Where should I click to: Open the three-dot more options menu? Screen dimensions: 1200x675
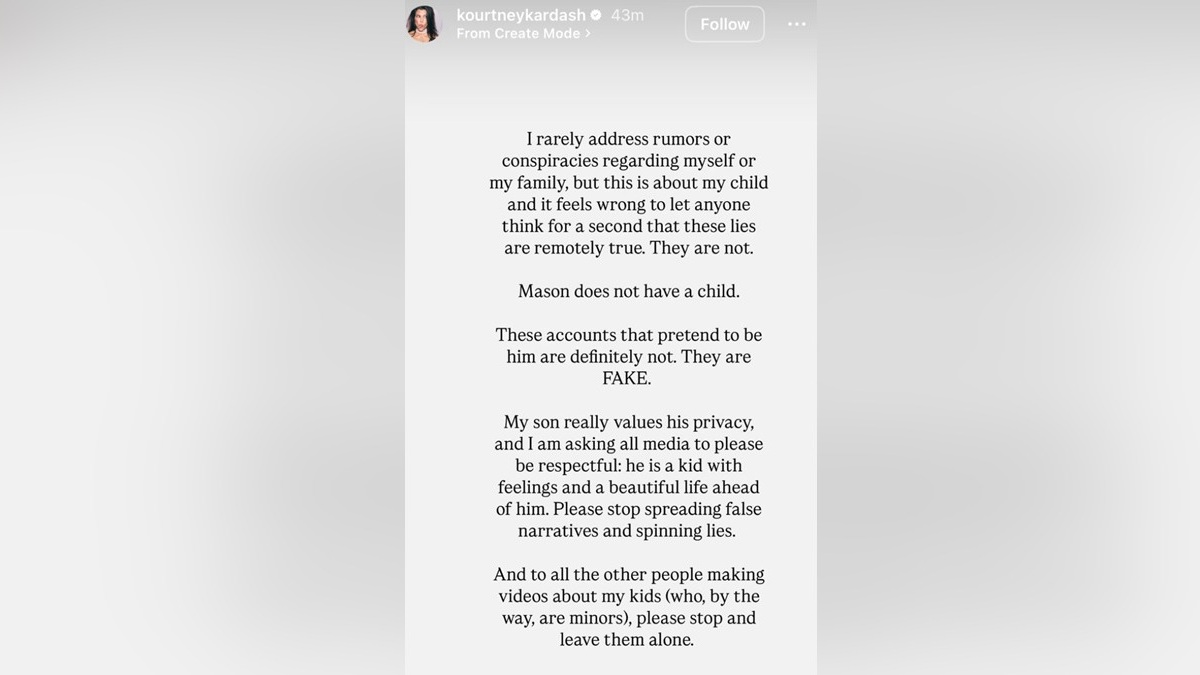tap(796, 24)
